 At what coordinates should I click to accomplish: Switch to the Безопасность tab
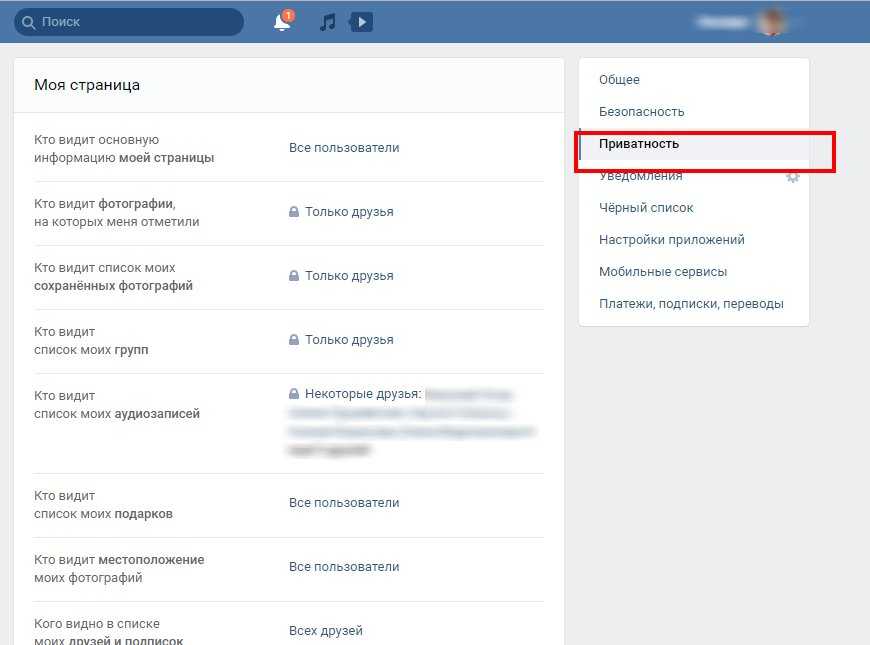(x=641, y=112)
